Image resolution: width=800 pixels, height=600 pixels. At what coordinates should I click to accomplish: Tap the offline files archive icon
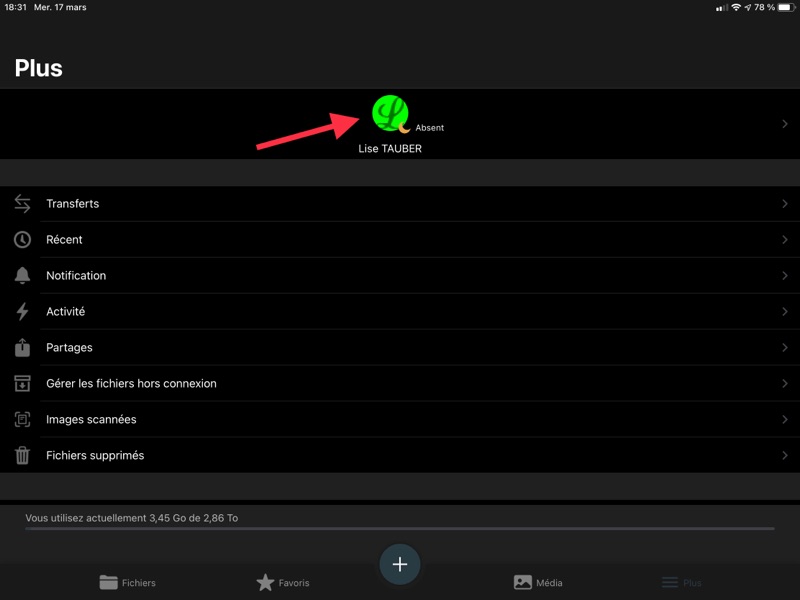pyautogui.click(x=22, y=384)
